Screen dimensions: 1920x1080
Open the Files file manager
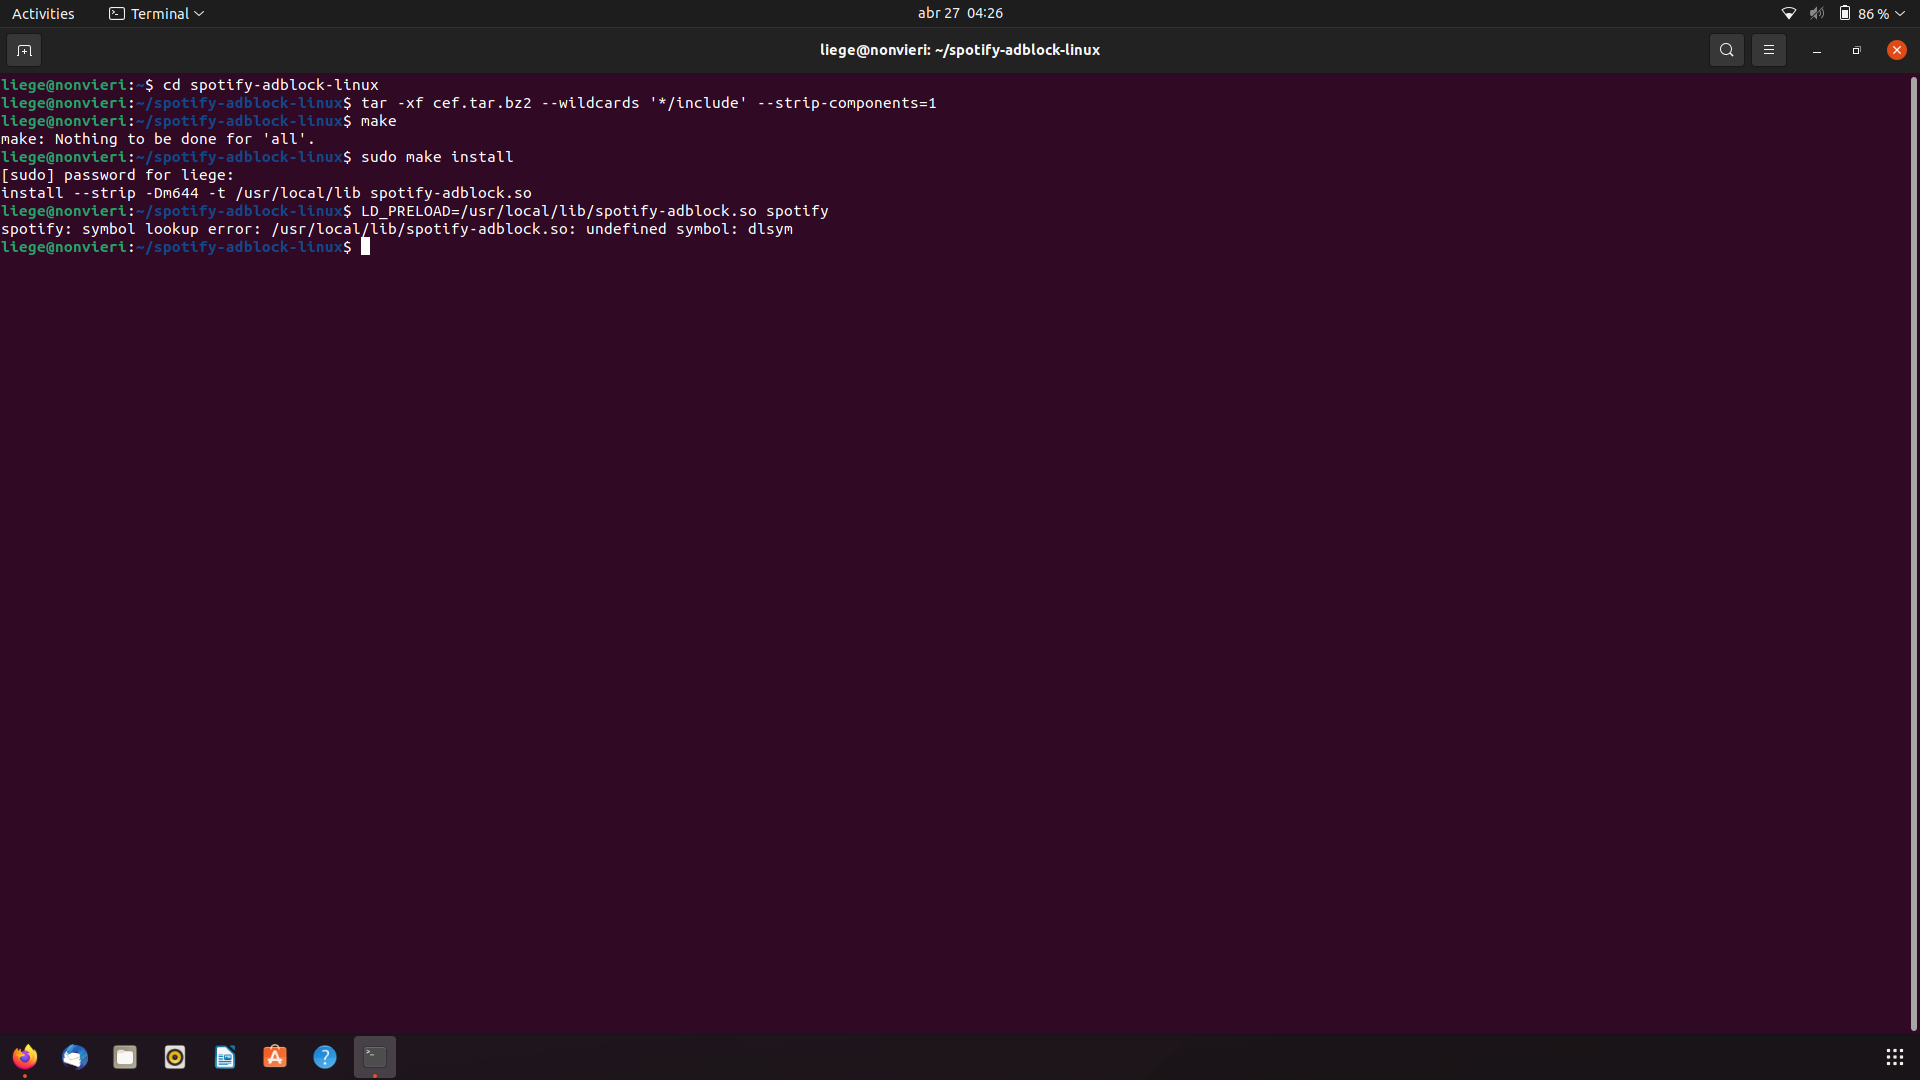124,1057
